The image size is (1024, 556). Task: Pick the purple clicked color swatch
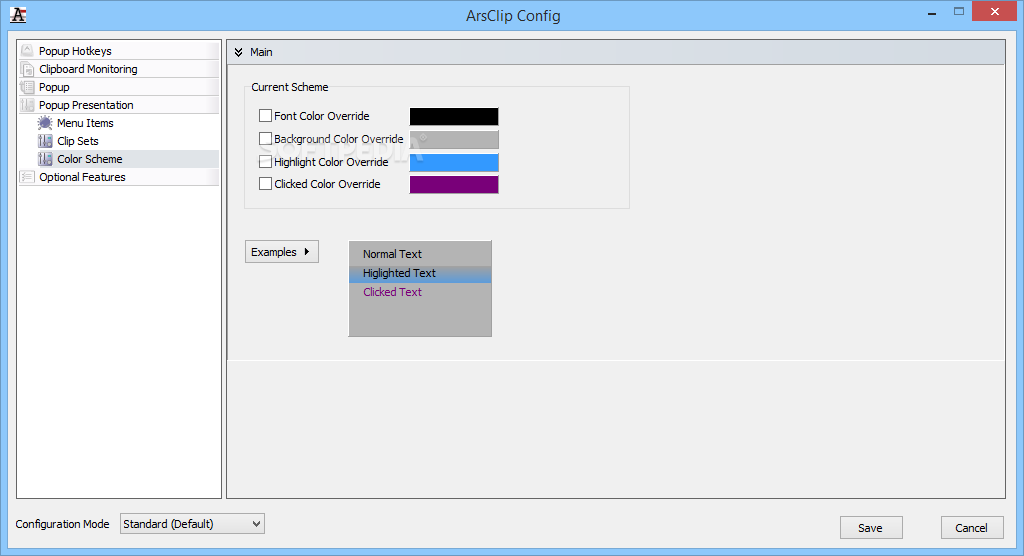[454, 184]
